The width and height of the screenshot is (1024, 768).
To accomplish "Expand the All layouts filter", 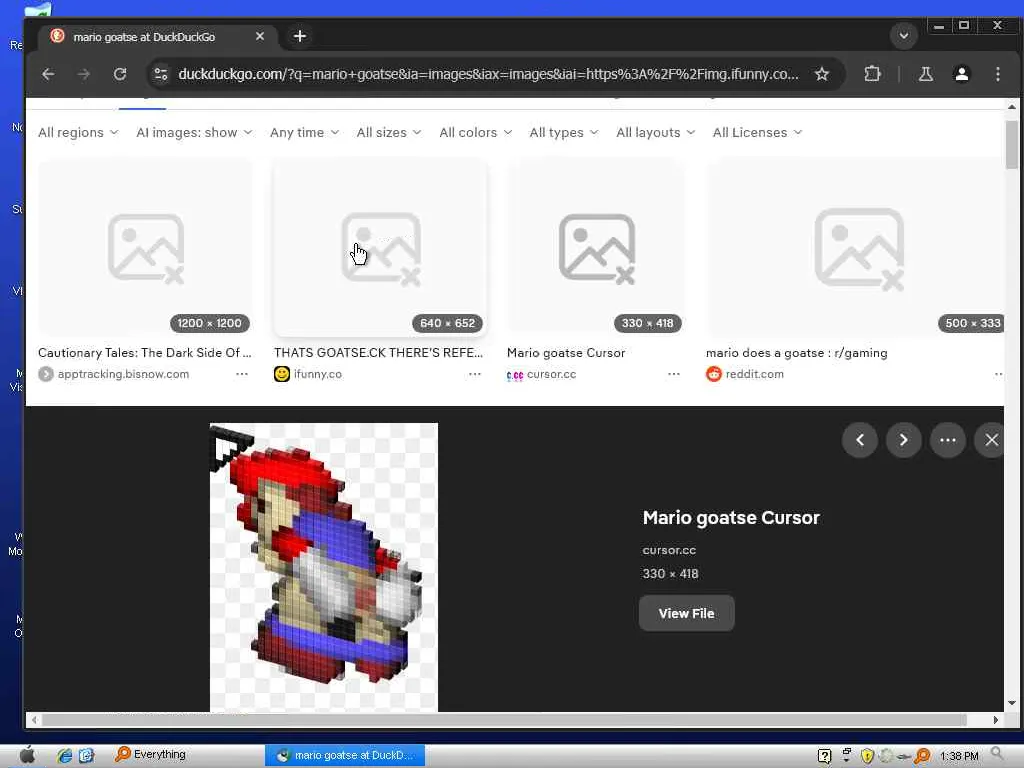I will click(656, 132).
